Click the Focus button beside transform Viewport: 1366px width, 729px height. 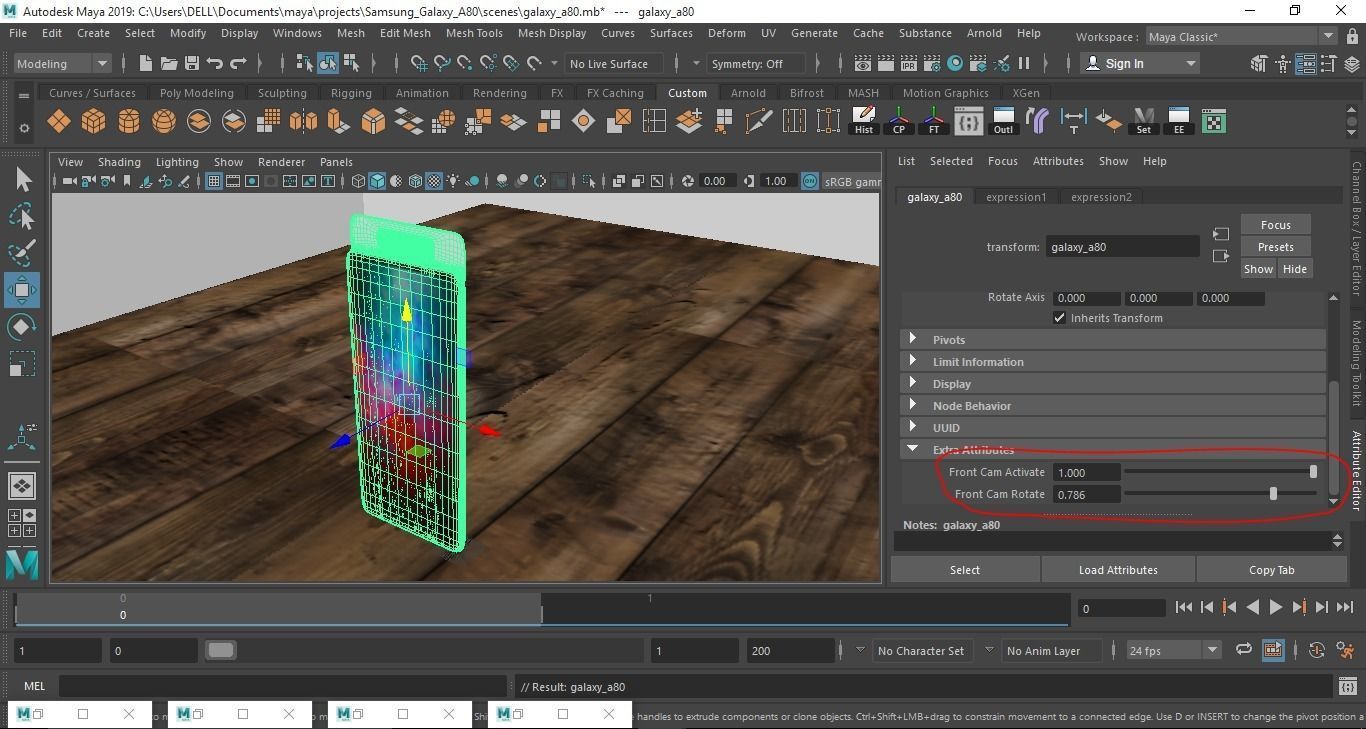(1275, 225)
